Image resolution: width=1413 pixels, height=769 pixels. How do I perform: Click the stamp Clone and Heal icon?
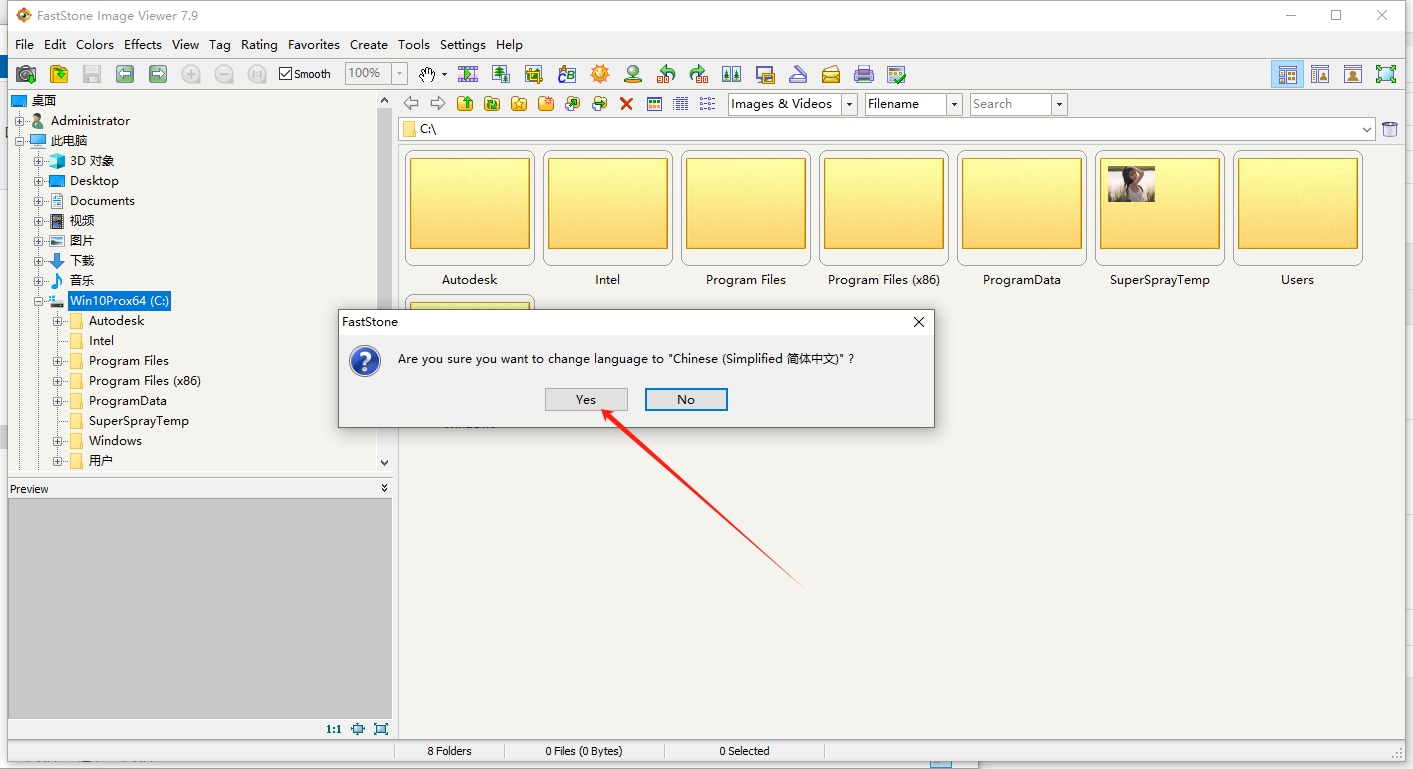633,74
